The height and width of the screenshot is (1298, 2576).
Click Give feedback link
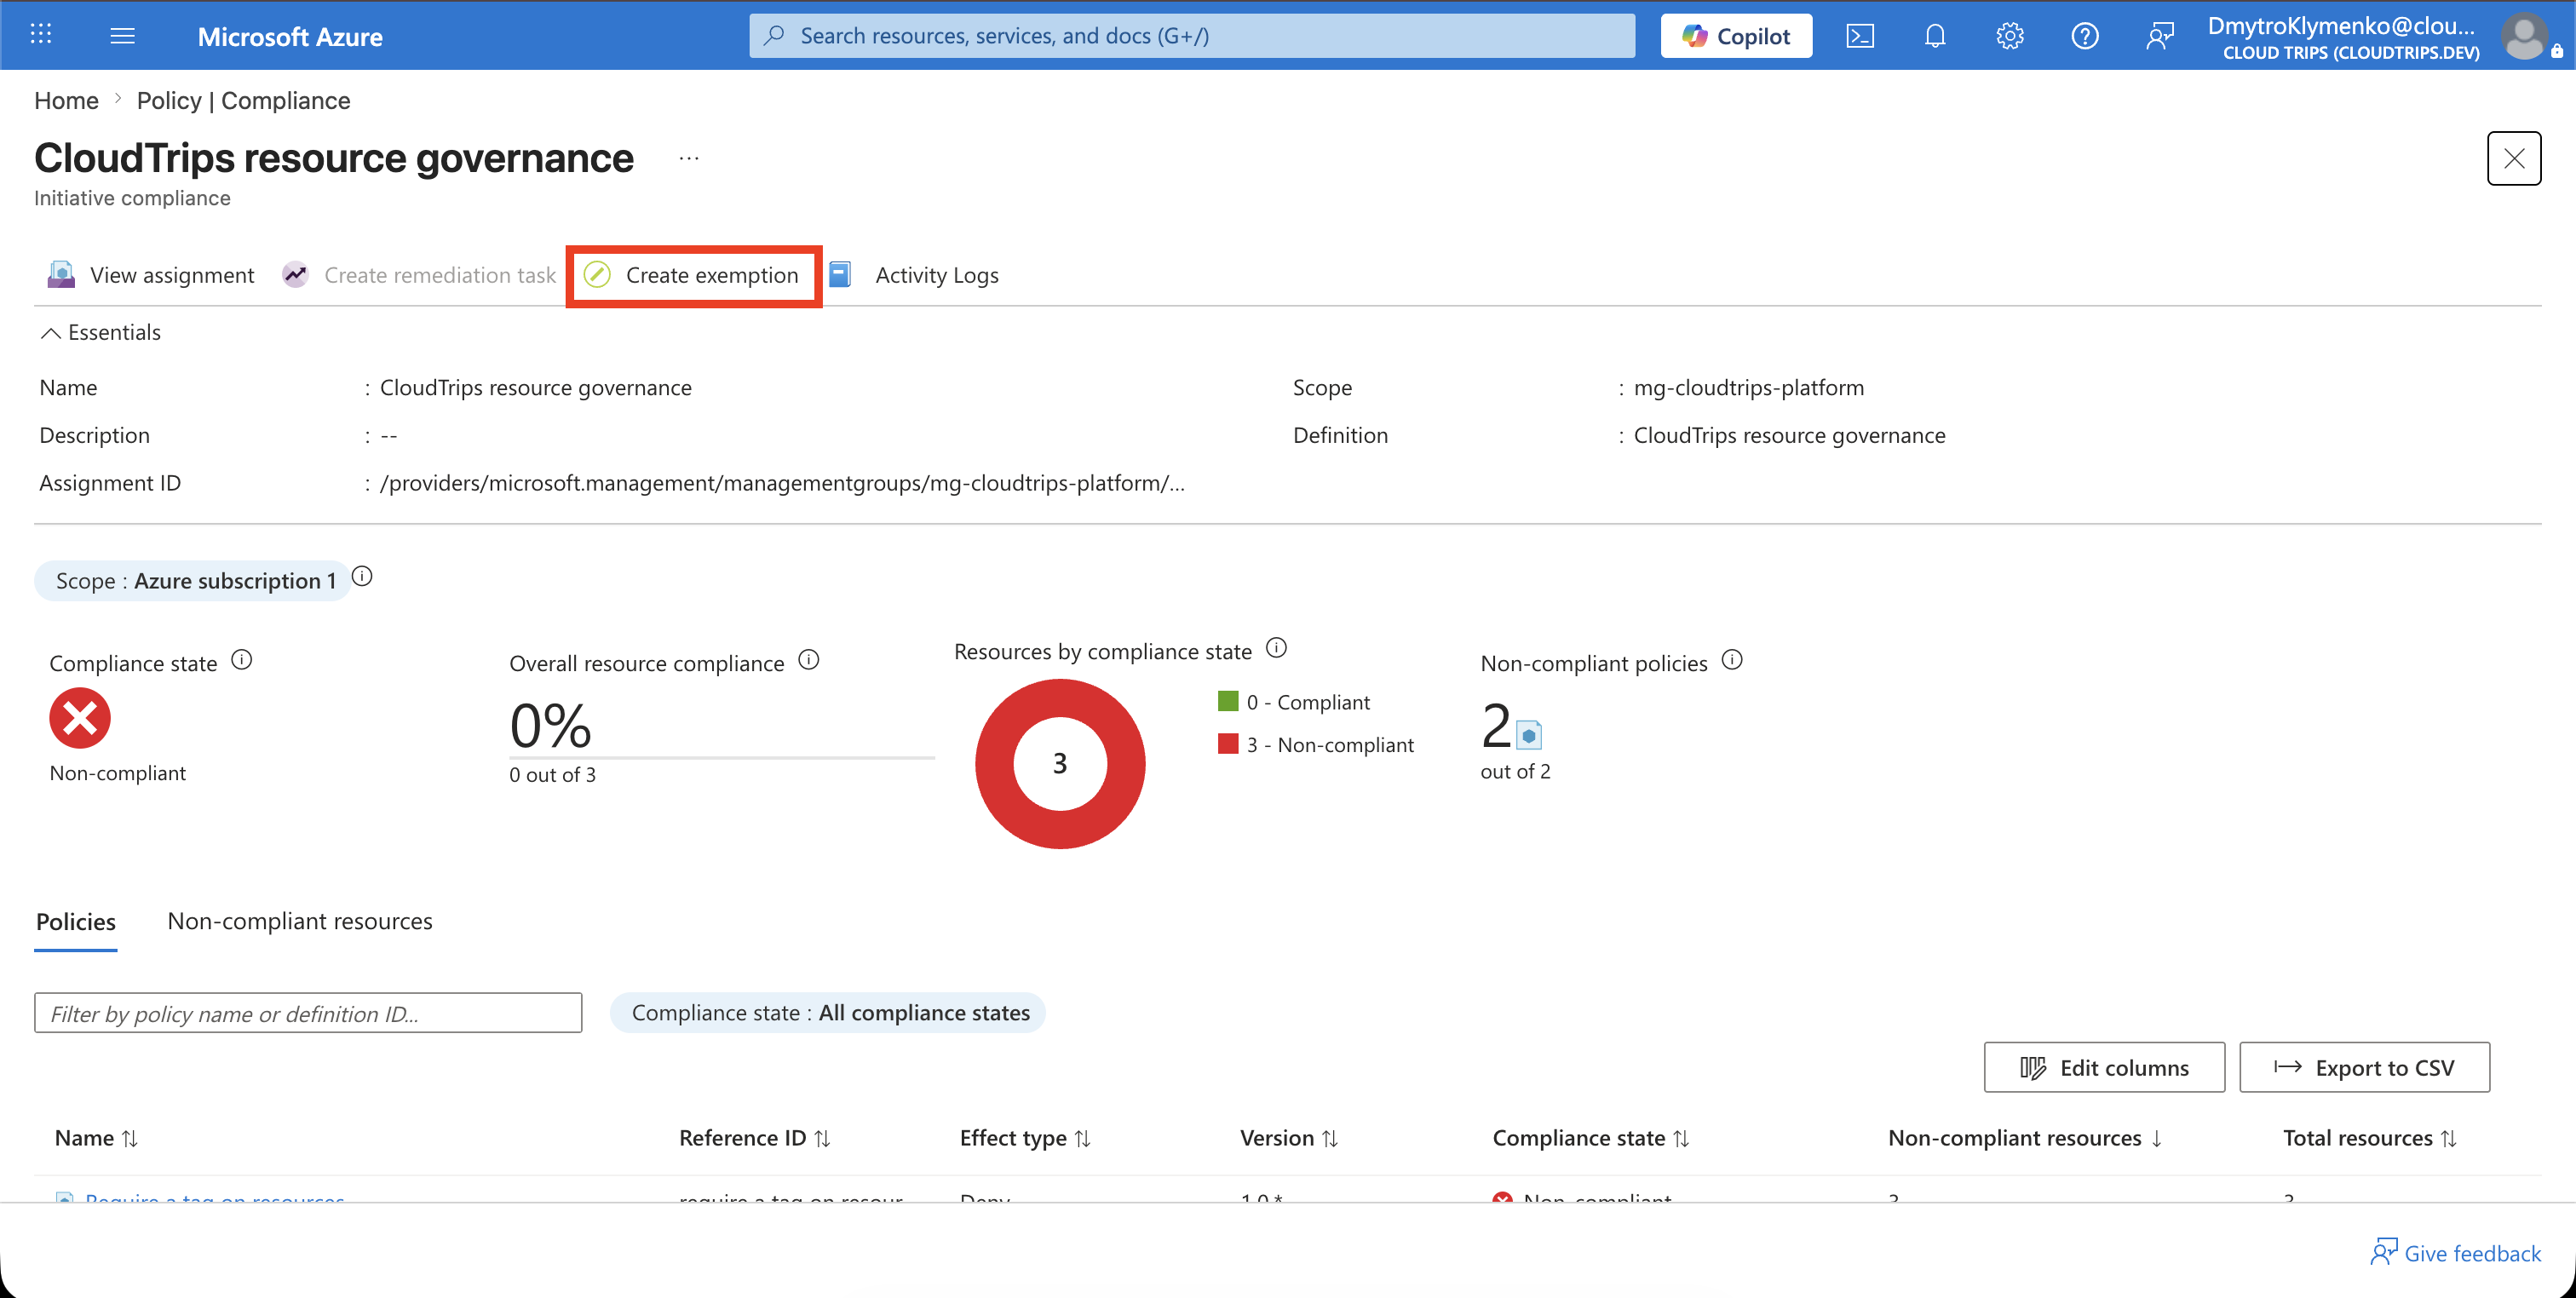tap(2455, 1253)
